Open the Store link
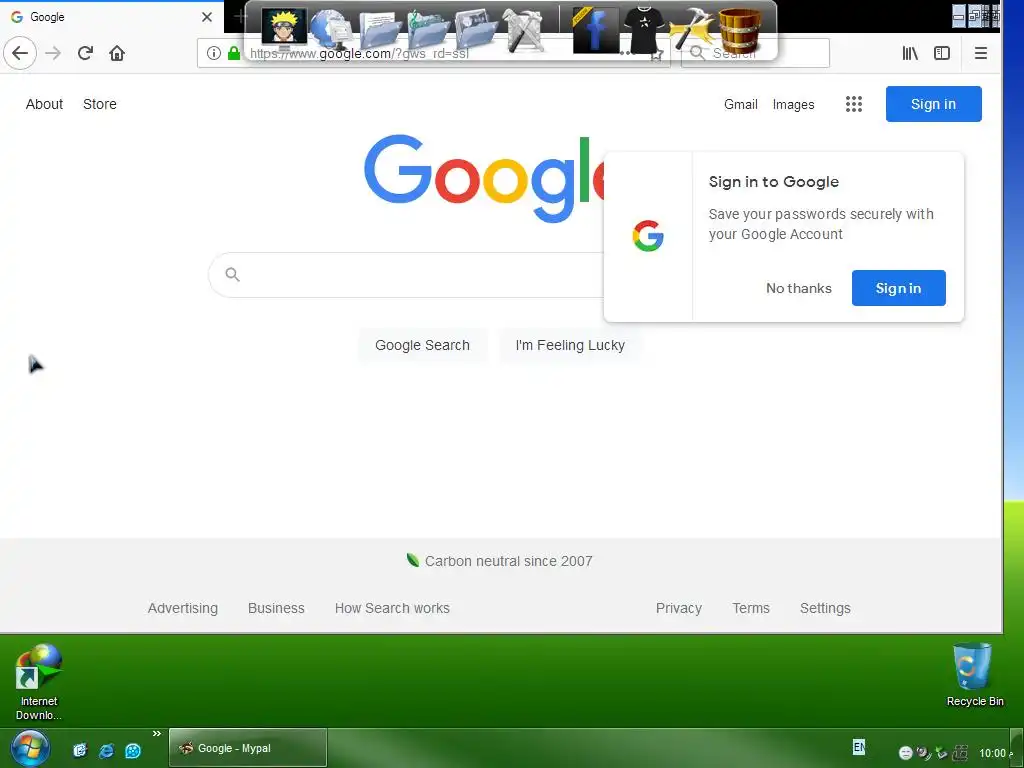This screenshot has width=1024, height=768. coord(100,104)
